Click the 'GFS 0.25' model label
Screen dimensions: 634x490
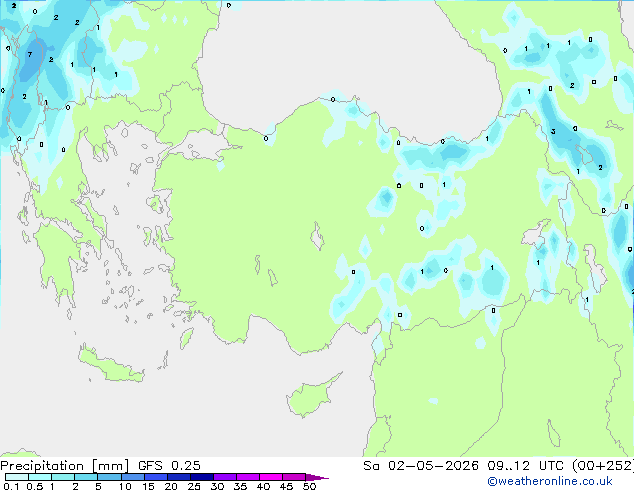[x=169, y=466]
